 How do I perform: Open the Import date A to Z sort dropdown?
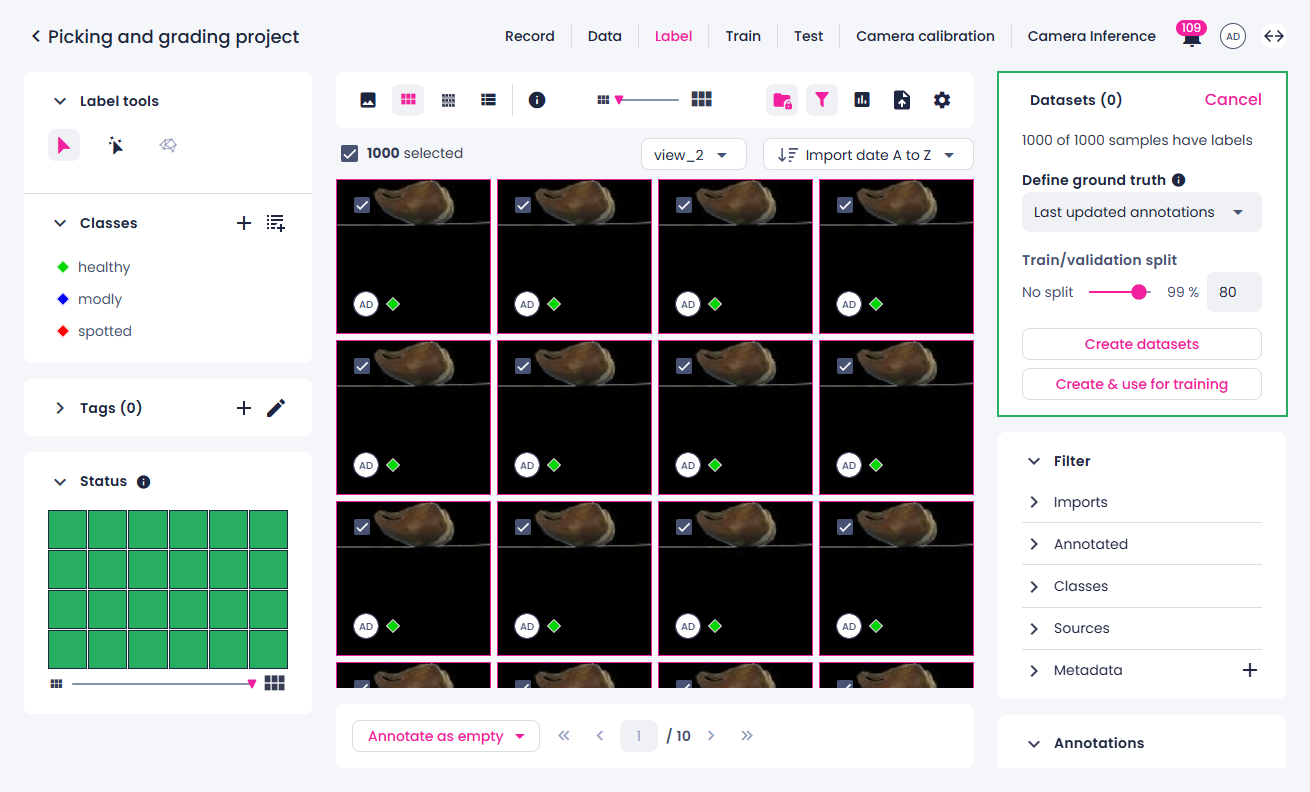click(x=868, y=155)
